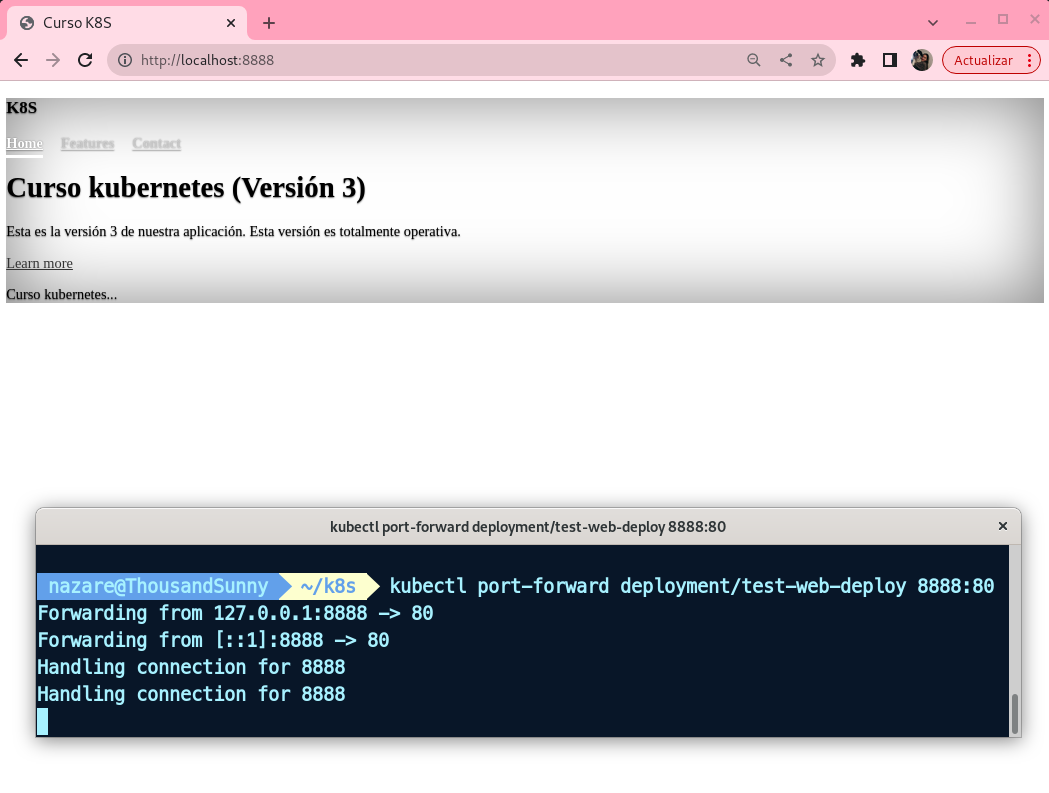Click the Actualizar update button
This screenshot has height=793, width=1049.
coord(982,60)
